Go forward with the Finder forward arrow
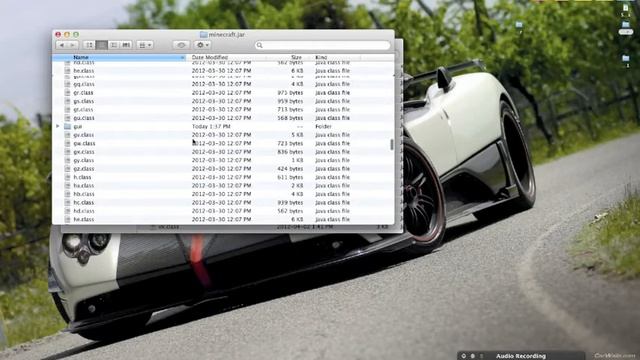 73,45
